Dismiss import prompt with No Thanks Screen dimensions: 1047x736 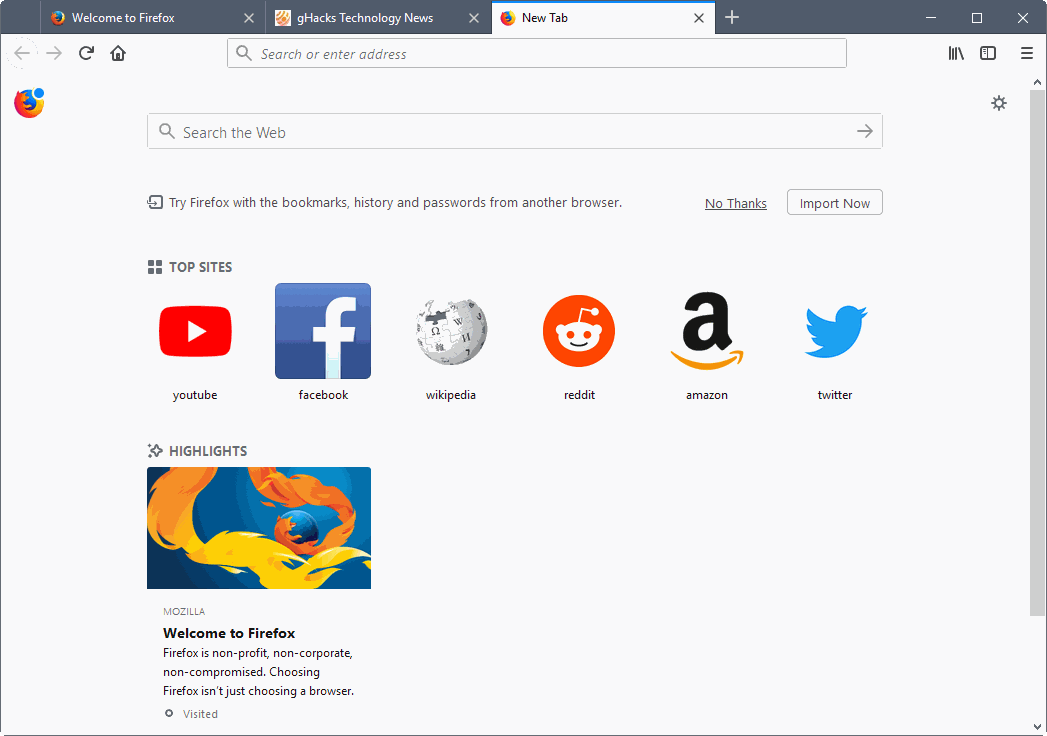tap(735, 203)
